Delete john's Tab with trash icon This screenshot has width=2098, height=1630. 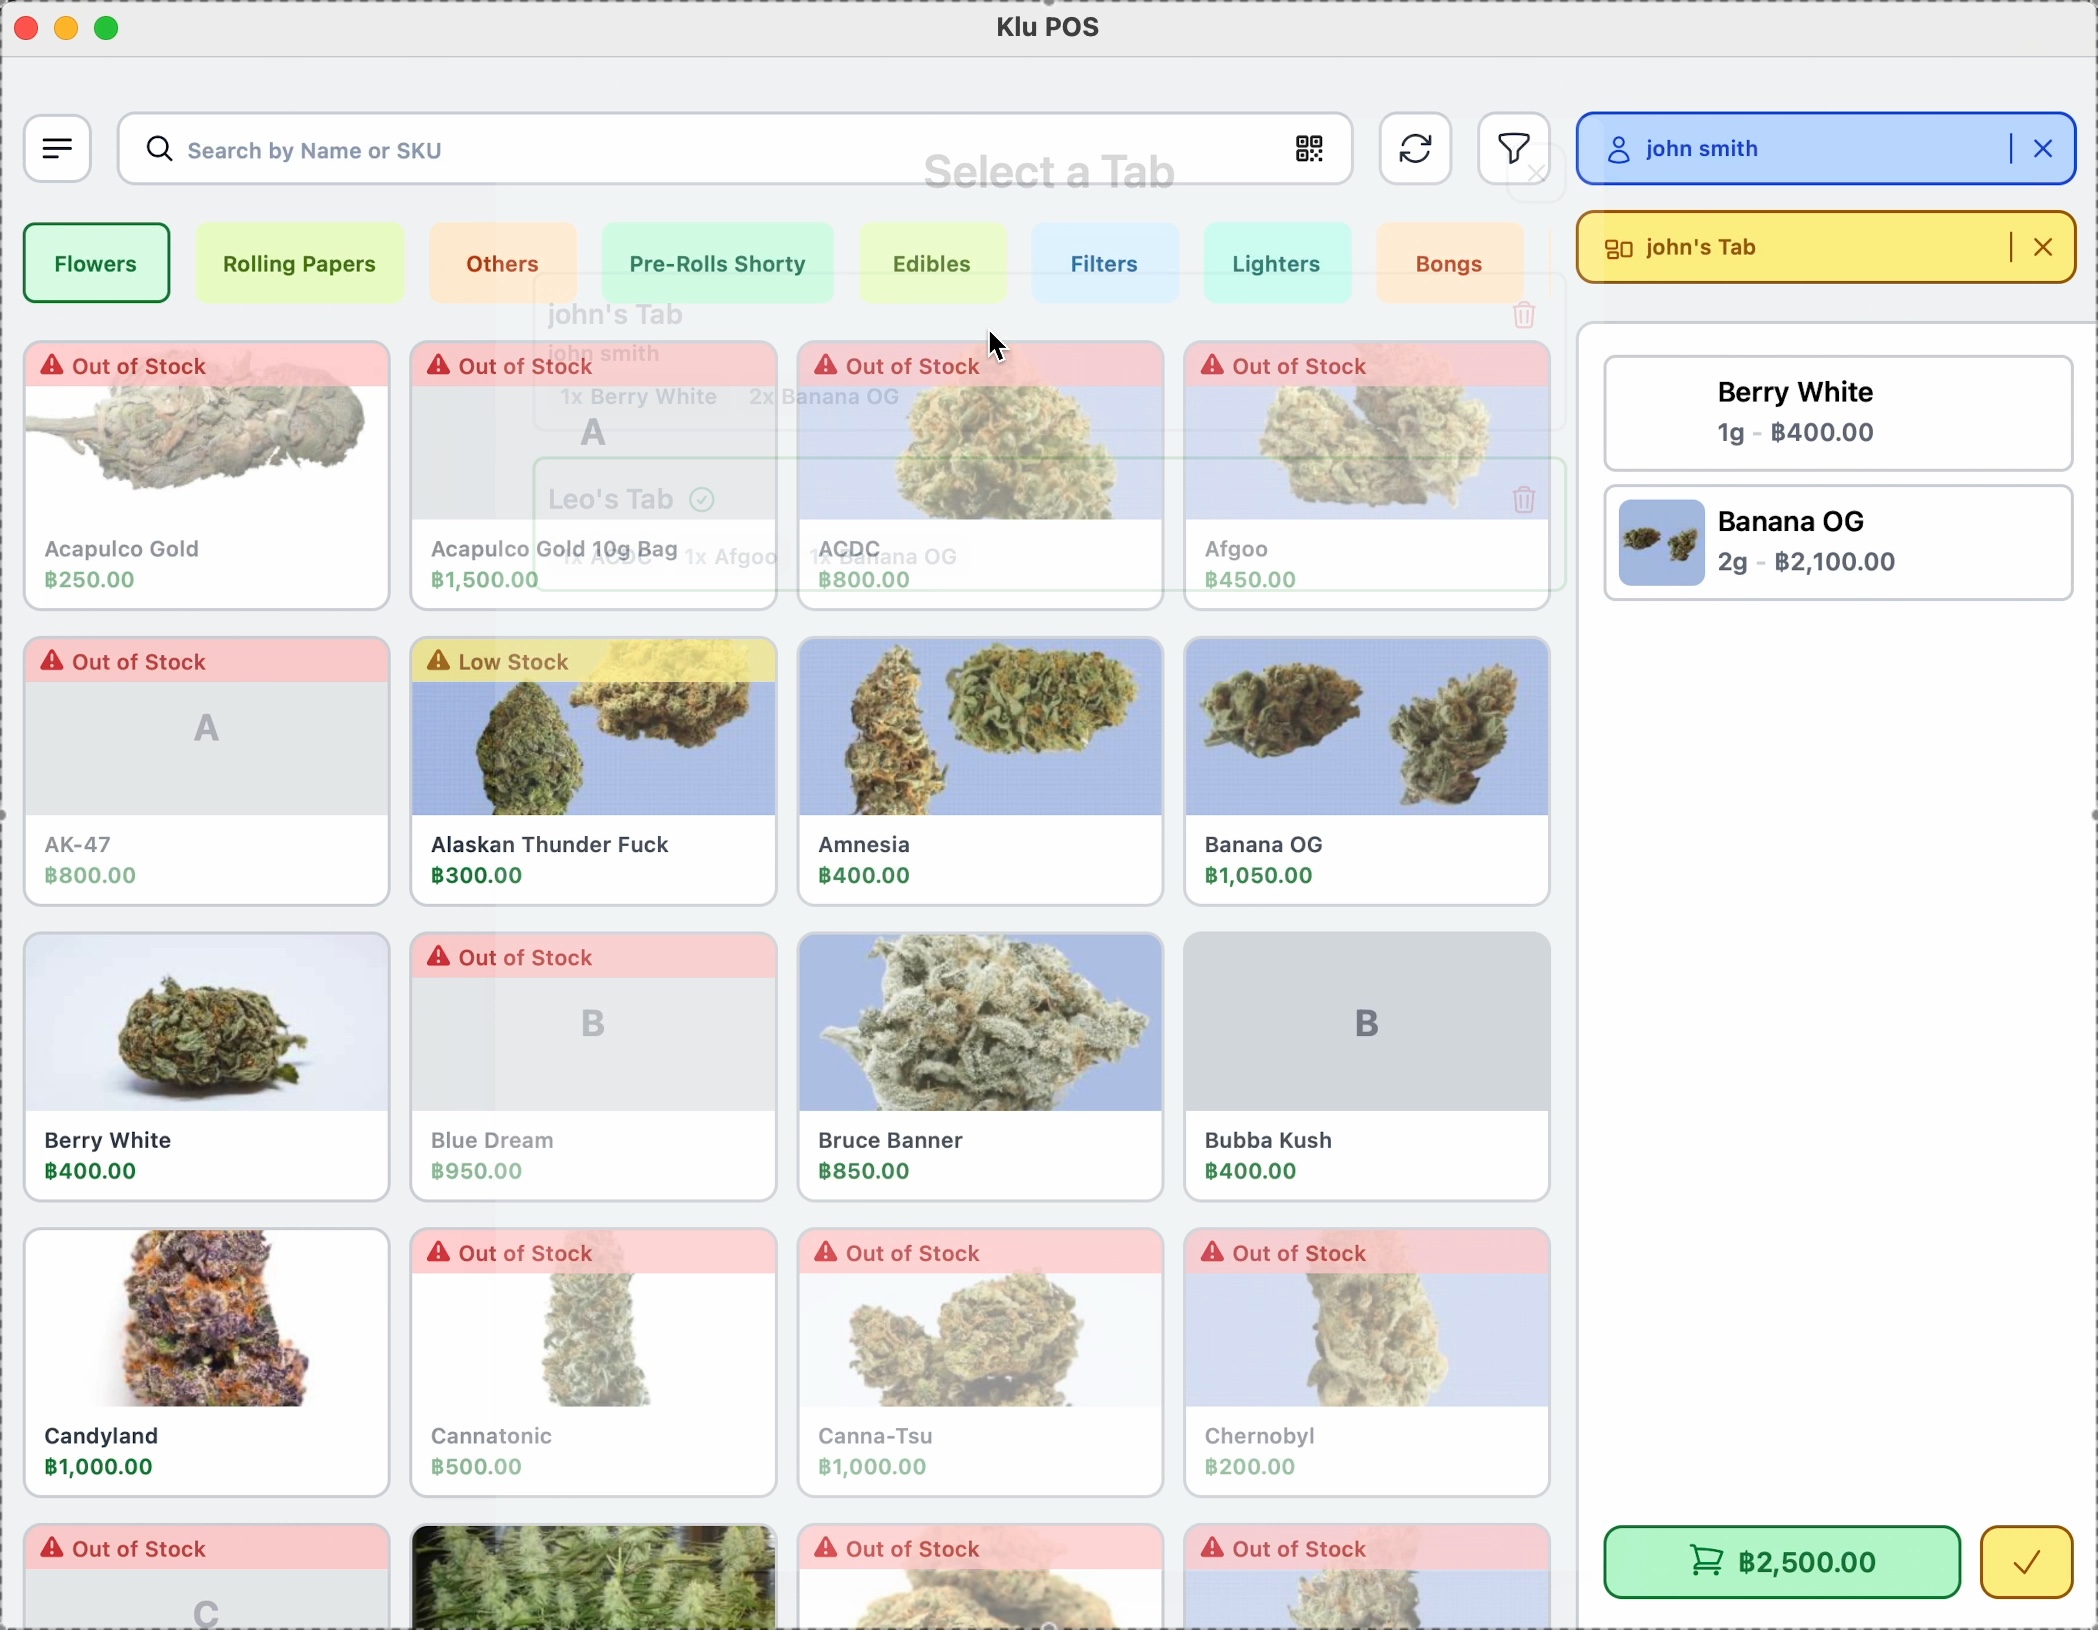coord(1524,316)
